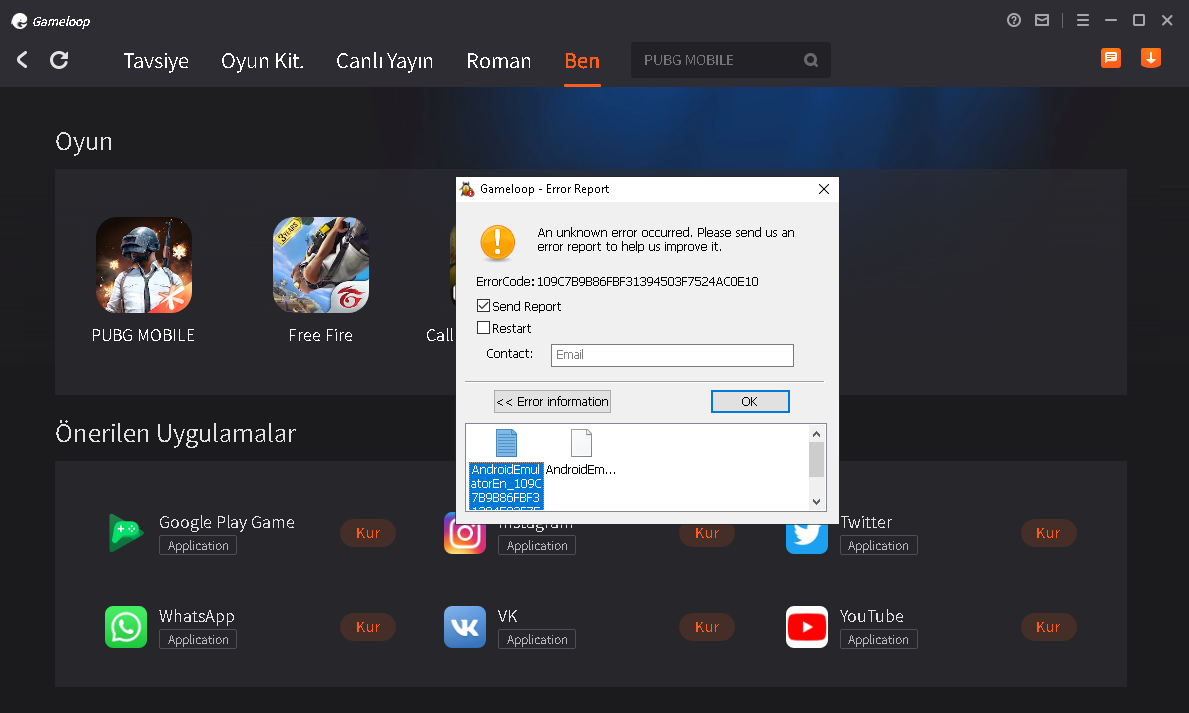Click the ErrorCode value text
The width and height of the screenshot is (1189, 713).
[648, 281]
